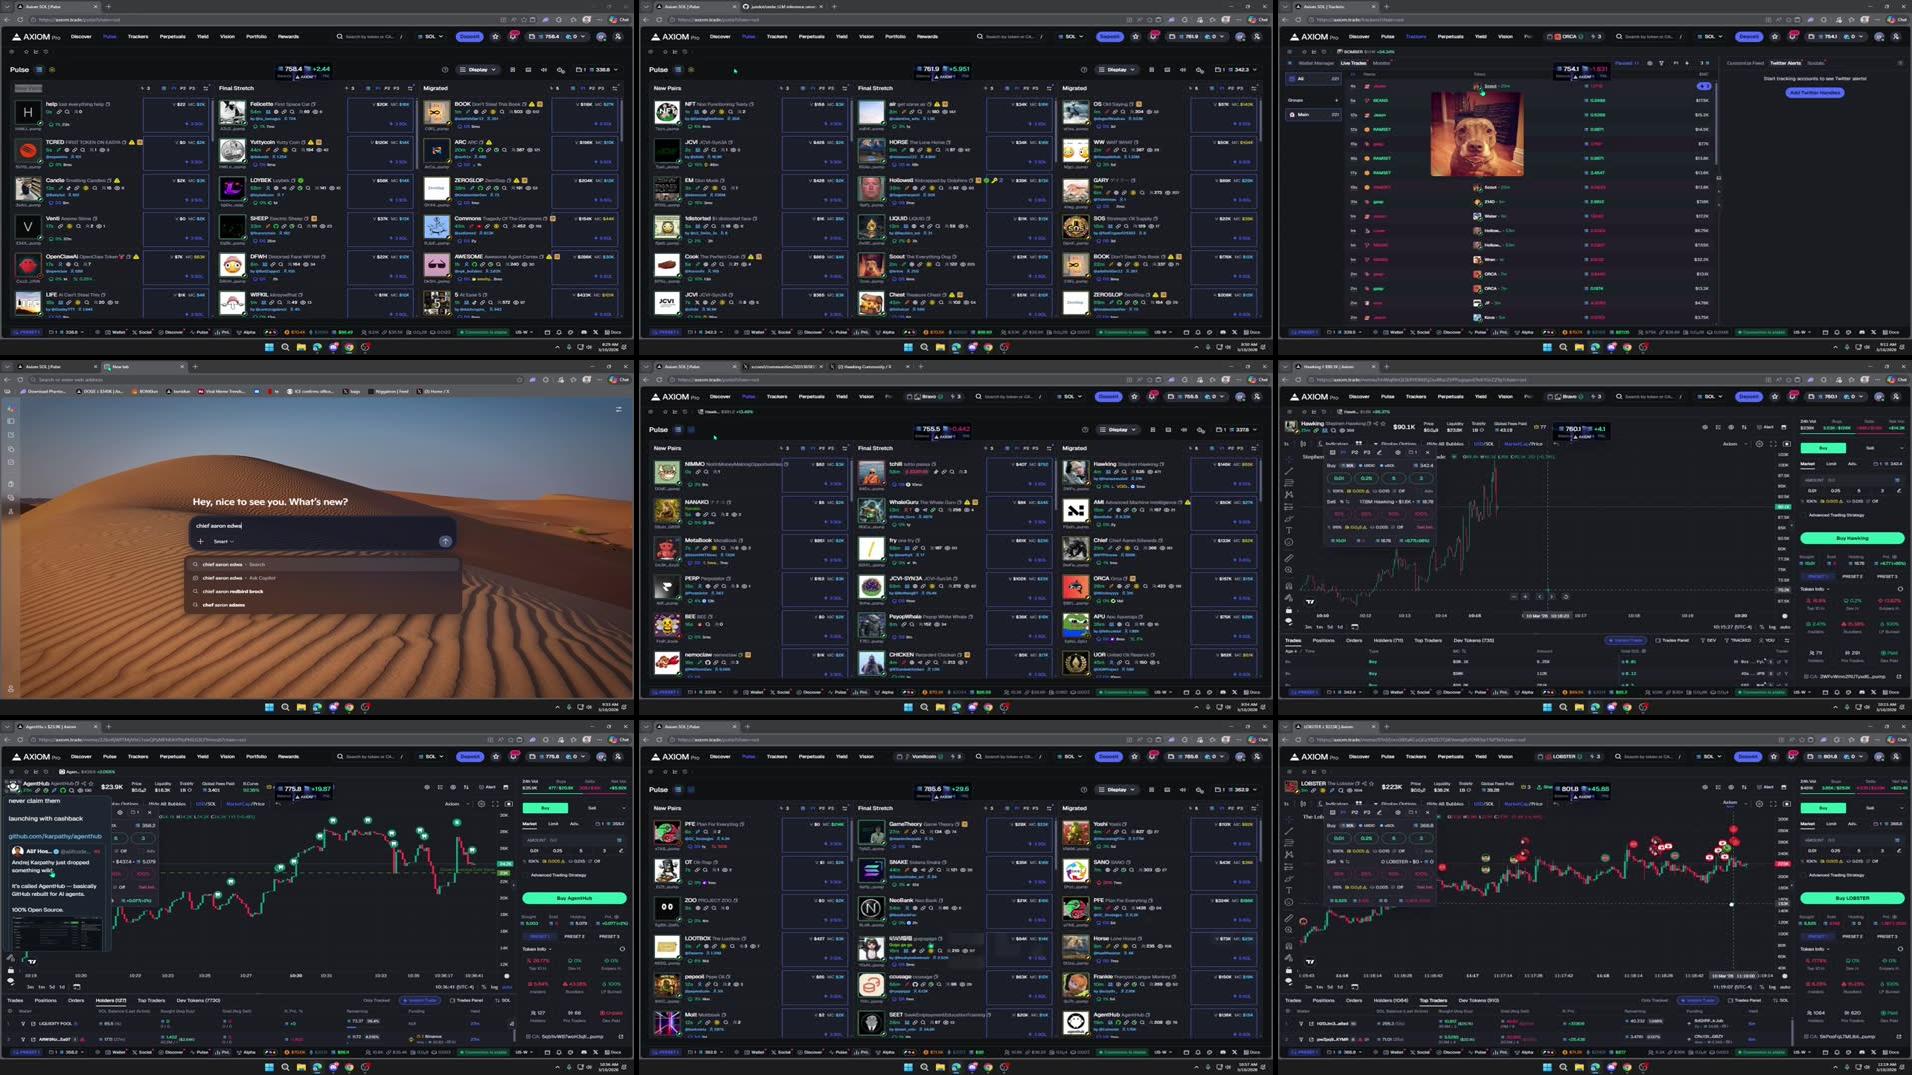Click the prompt input field on the new tab page
The width and height of the screenshot is (1912, 1075).
320,525
